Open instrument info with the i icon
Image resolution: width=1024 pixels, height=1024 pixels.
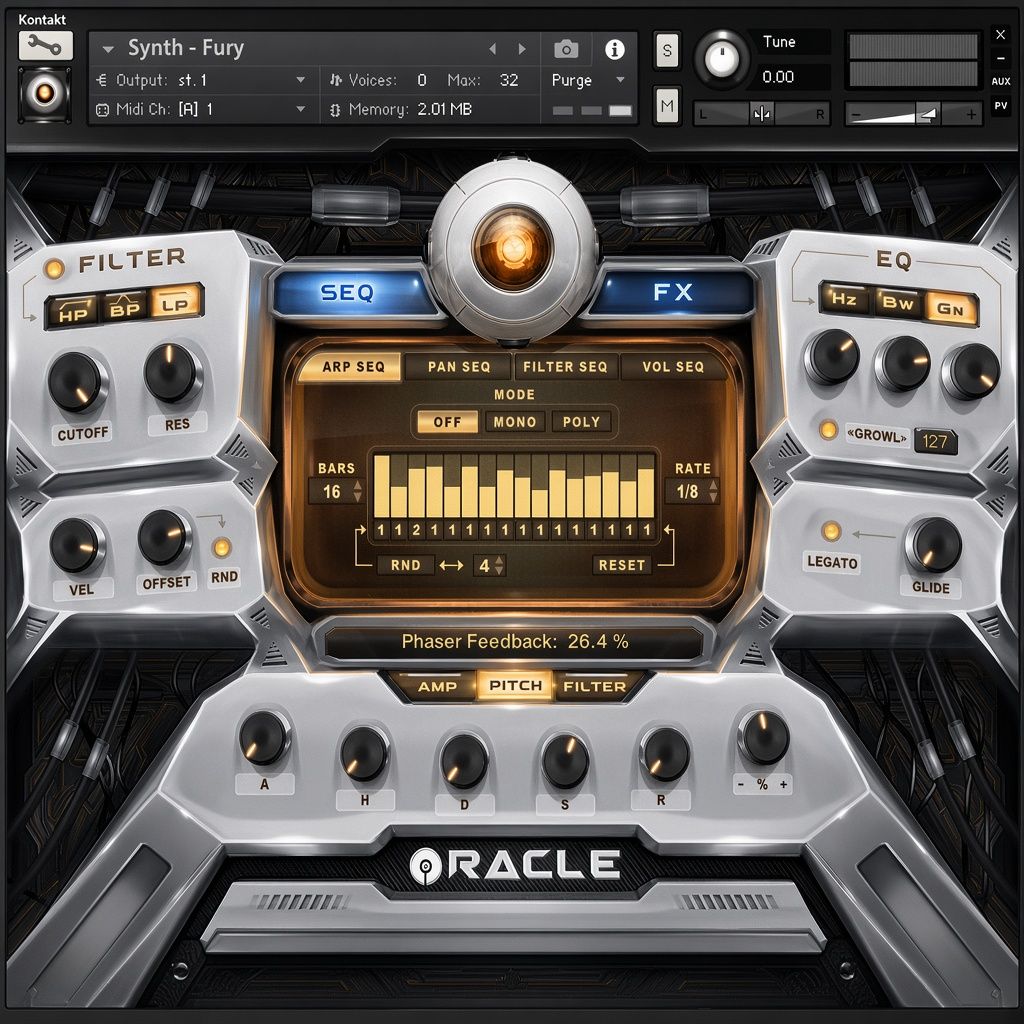615,49
